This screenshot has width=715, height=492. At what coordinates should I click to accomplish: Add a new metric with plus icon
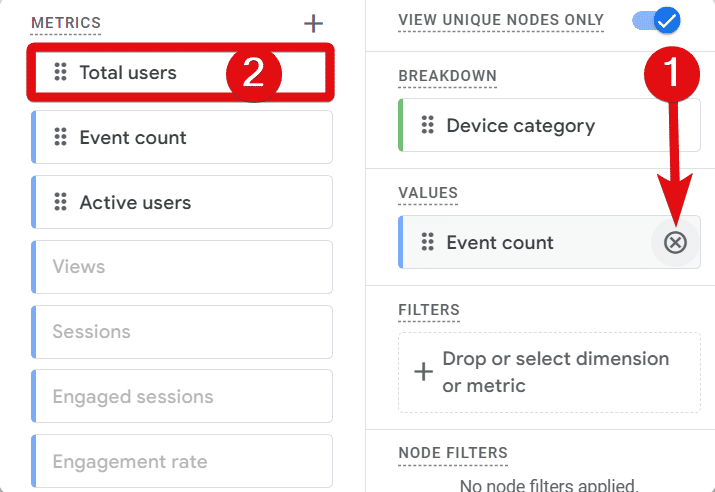point(313,23)
